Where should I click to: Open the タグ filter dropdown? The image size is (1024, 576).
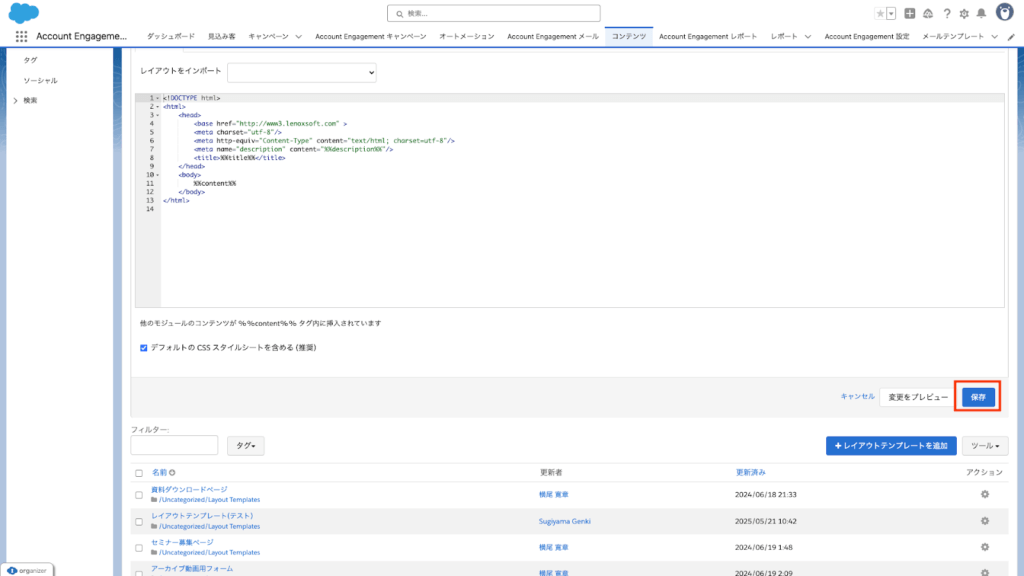[x=246, y=446]
